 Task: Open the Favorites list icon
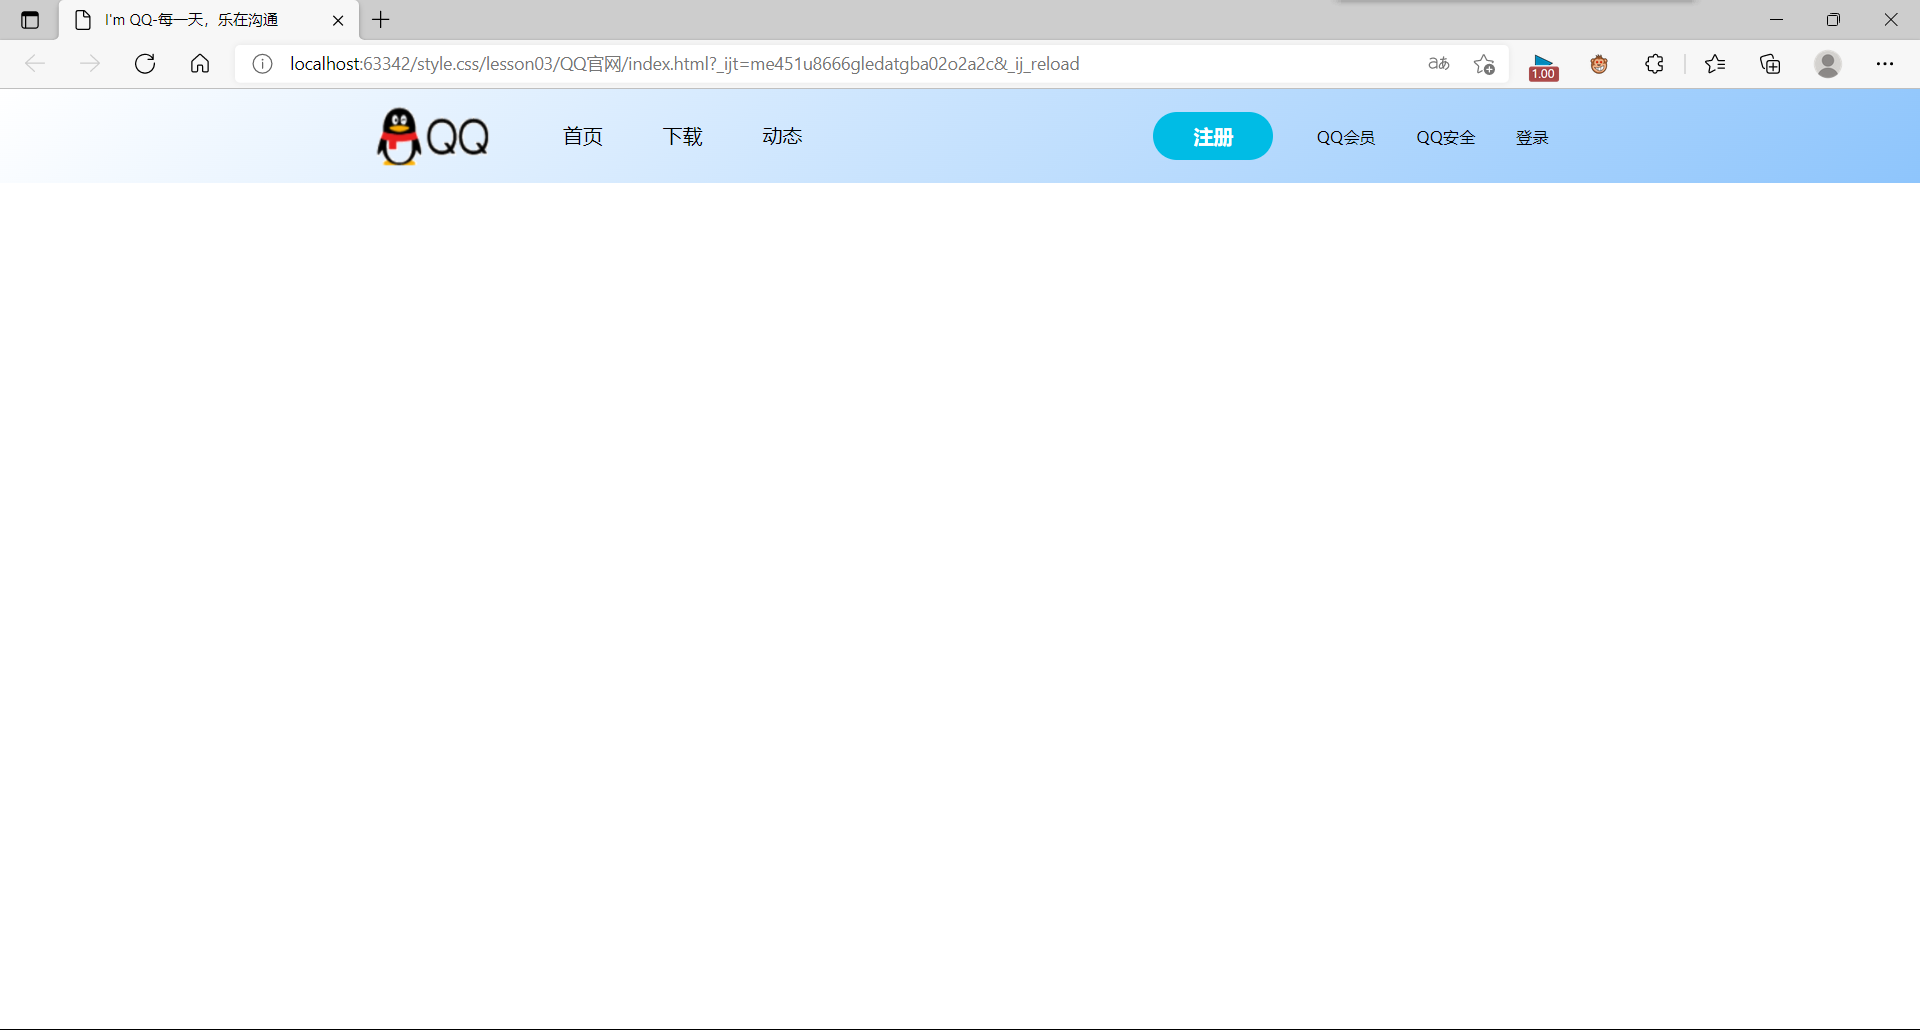point(1715,63)
